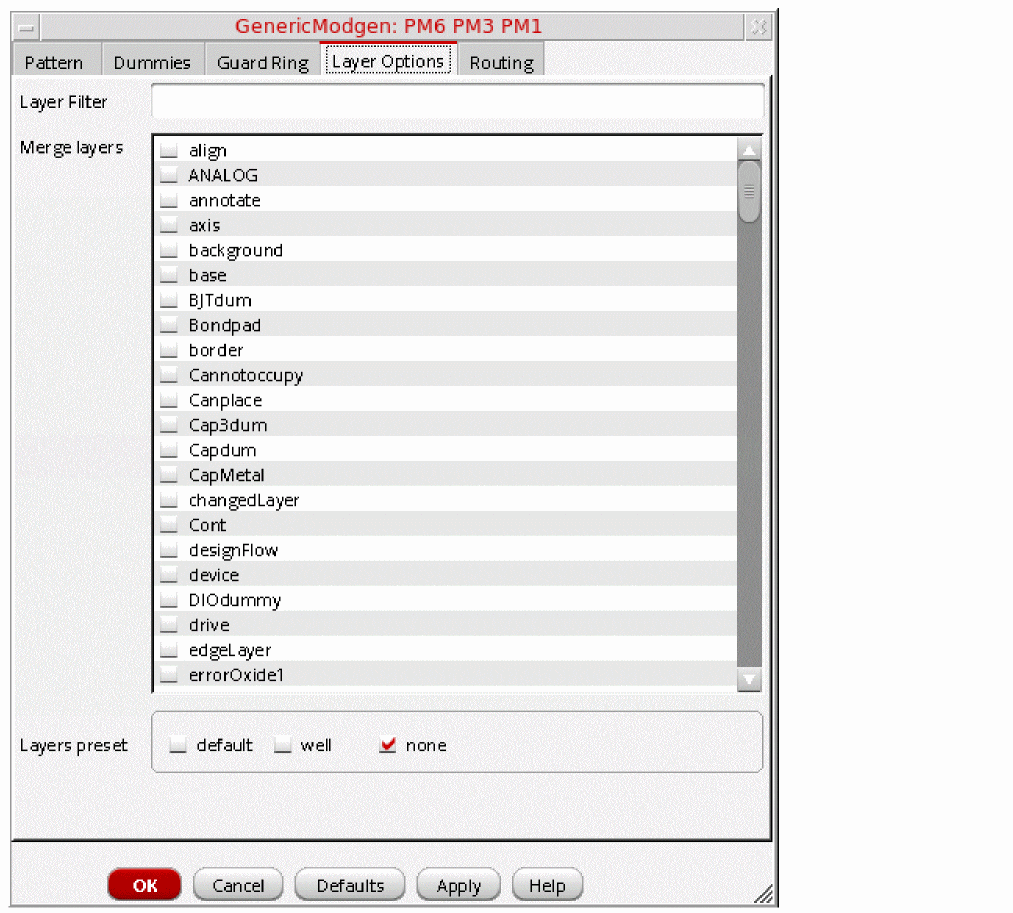Click the "edgeLayer" layer name text

click(230, 650)
